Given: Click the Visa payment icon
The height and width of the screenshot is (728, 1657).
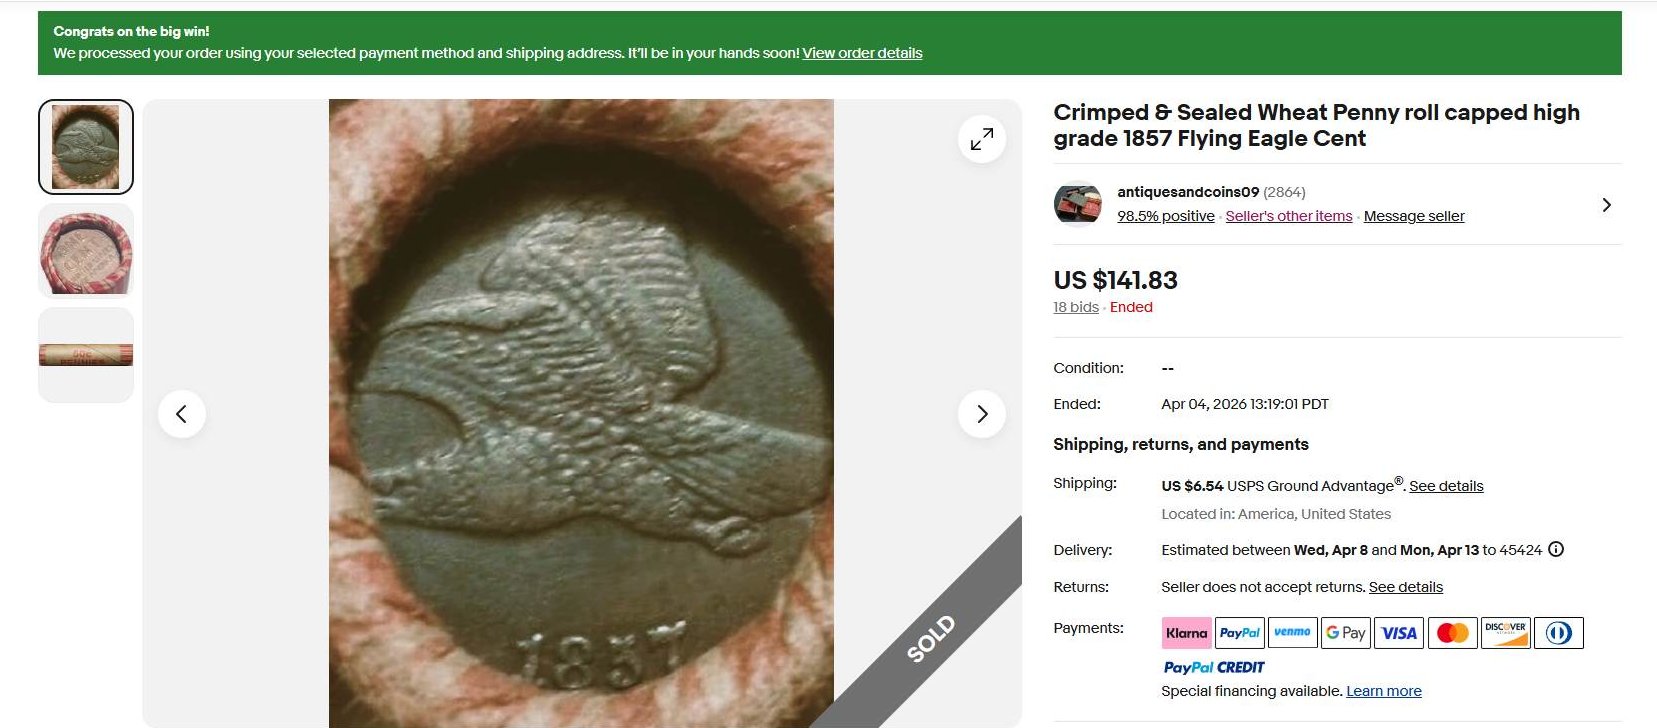Looking at the screenshot, I should click(1399, 632).
